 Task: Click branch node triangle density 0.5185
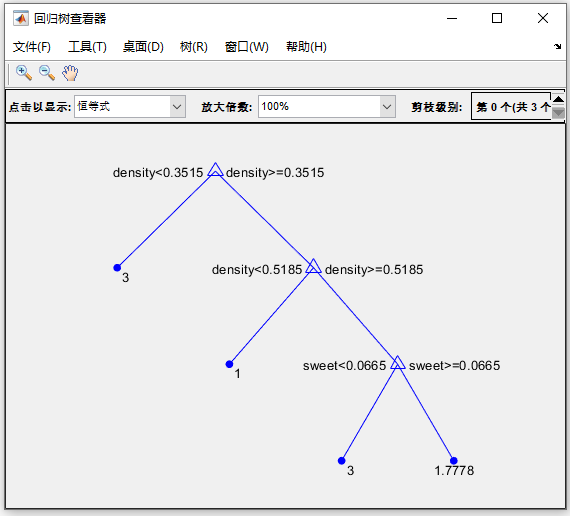[x=313, y=267]
